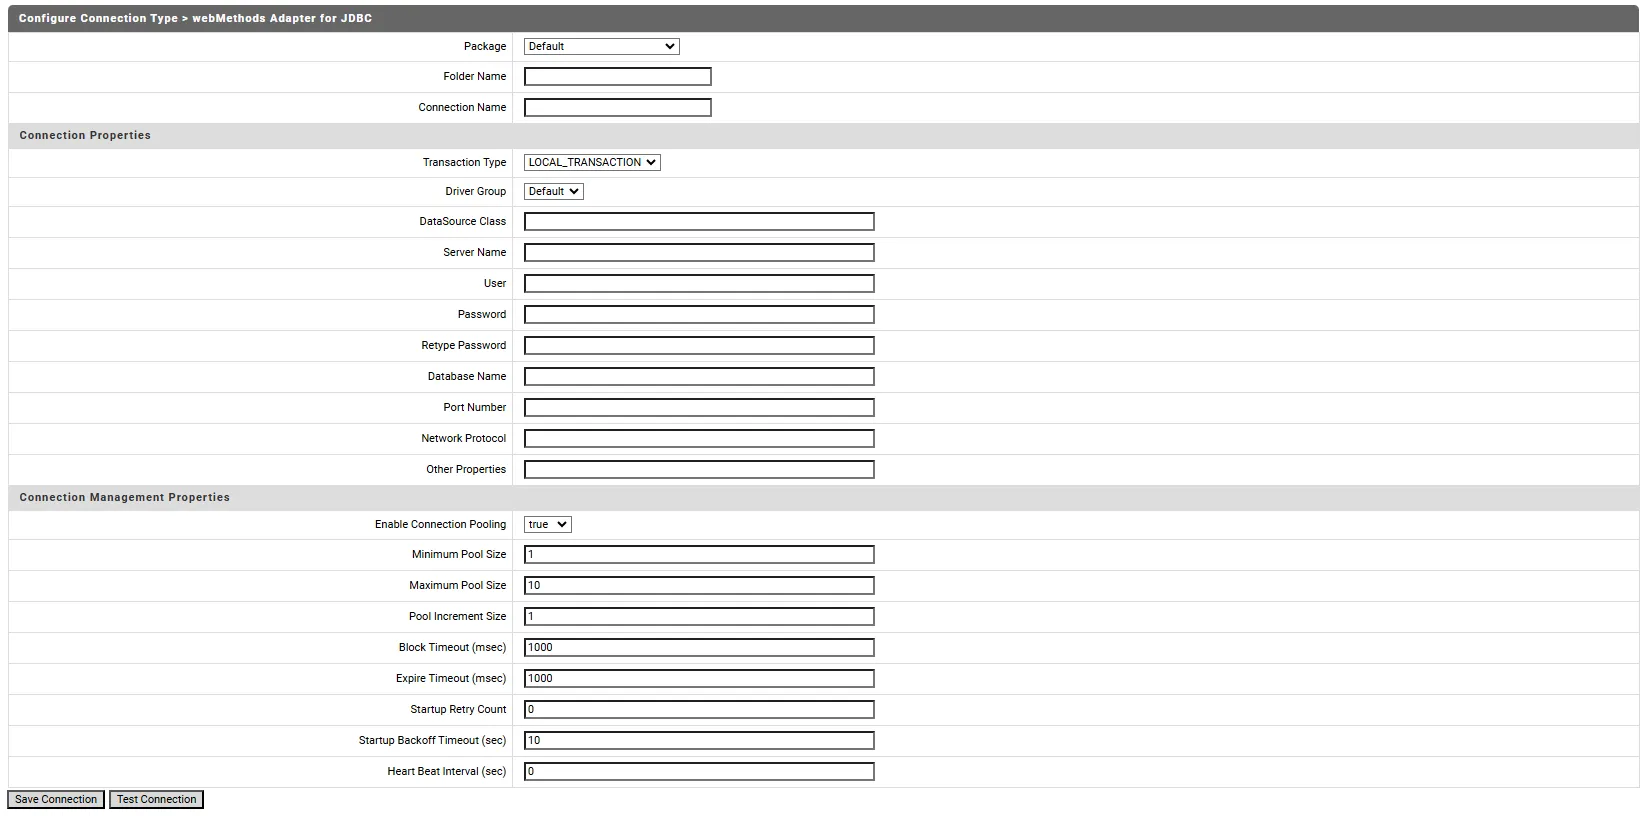Image resolution: width=1643 pixels, height=816 pixels.
Task: Click the 'Connection Management Properties' section header text
Action: click(x=124, y=497)
